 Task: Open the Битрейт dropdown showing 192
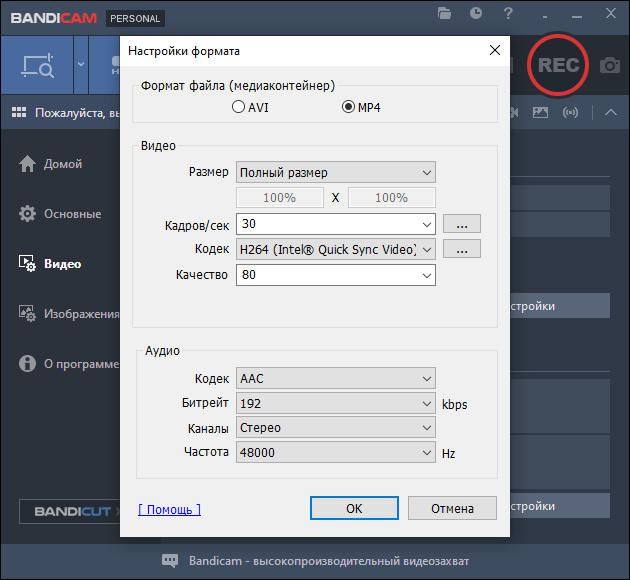336,403
